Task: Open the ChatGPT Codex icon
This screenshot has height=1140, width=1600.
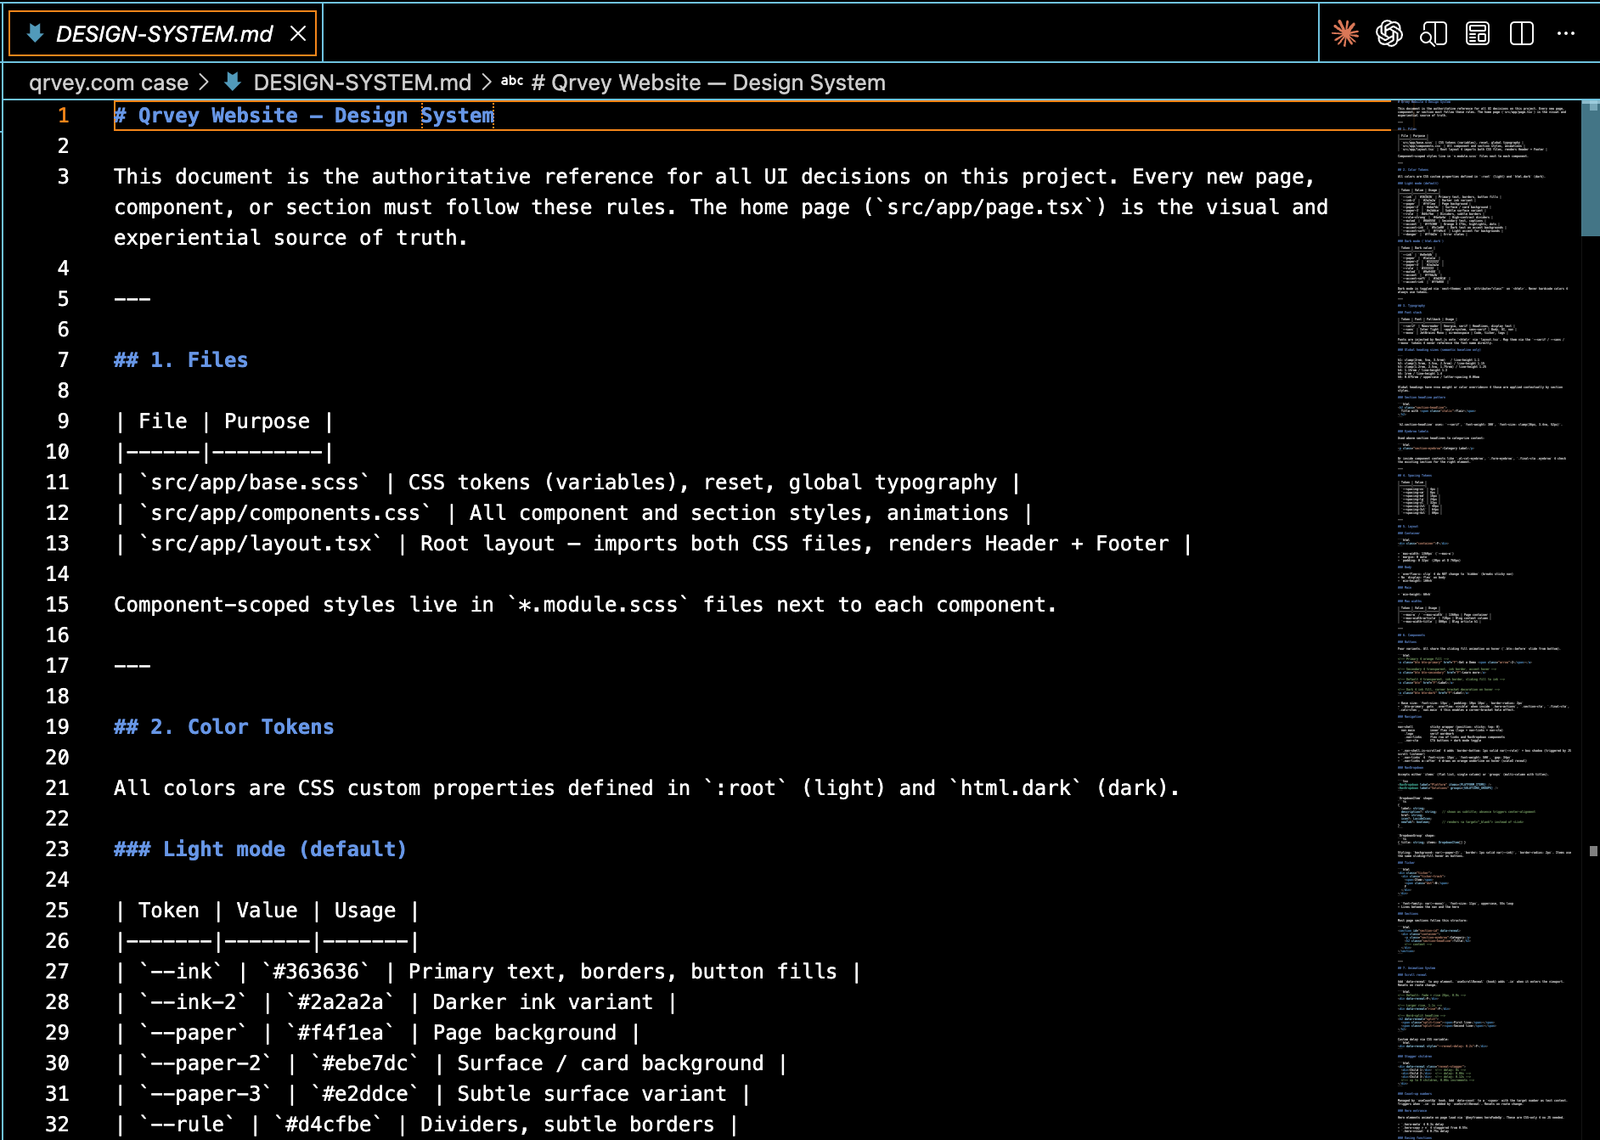Action: click(1389, 33)
